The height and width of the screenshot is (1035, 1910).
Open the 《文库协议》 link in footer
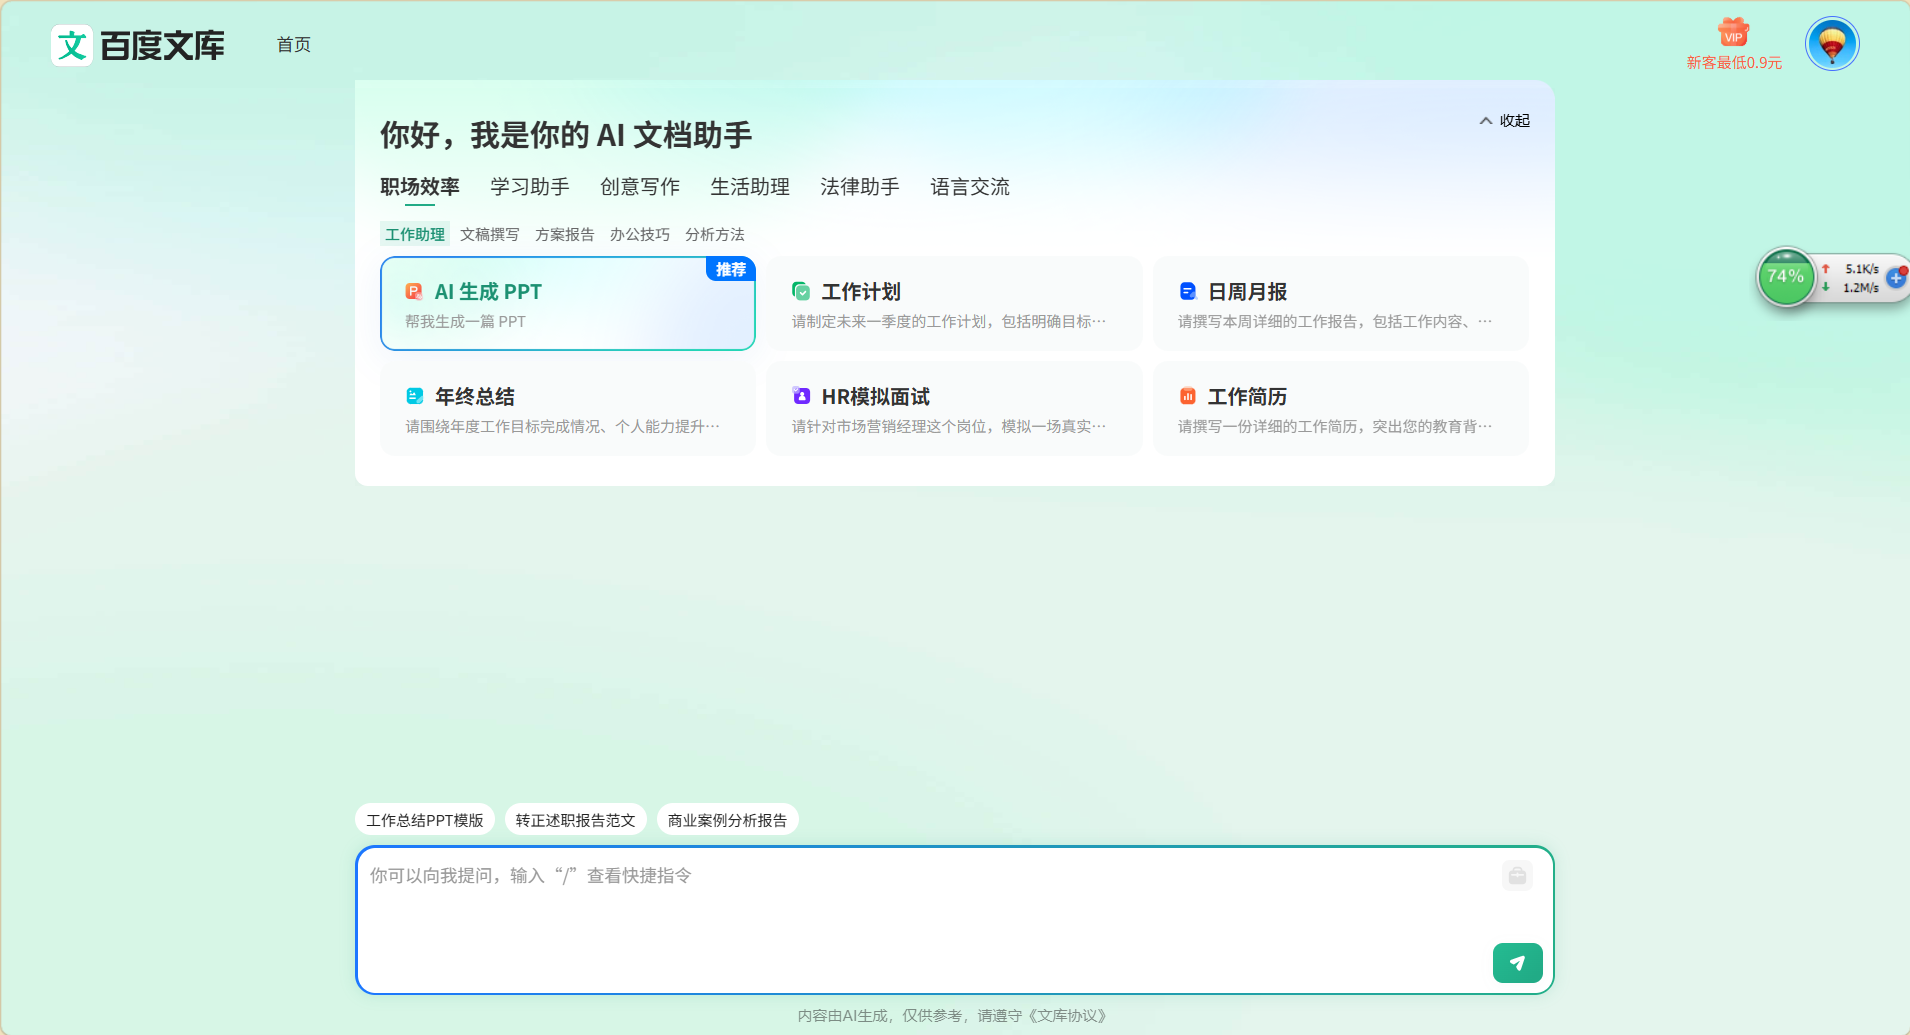coord(1068,1016)
